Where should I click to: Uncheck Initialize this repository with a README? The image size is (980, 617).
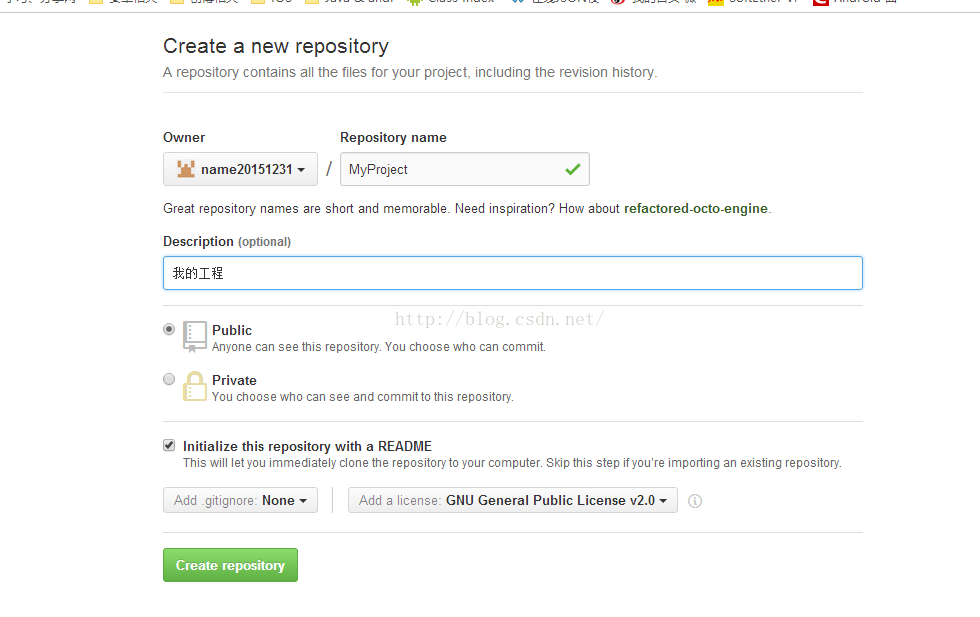pyautogui.click(x=169, y=445)
